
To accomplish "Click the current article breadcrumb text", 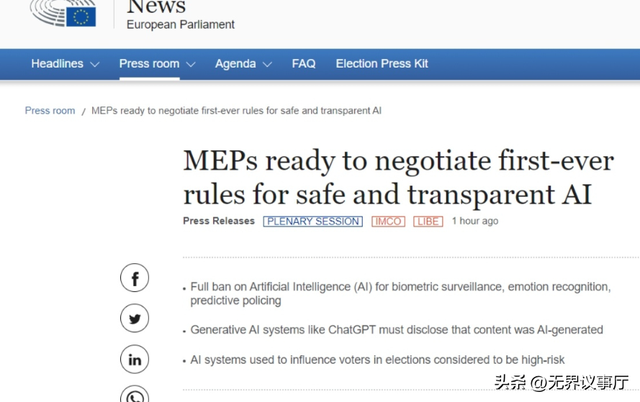I will pyautogui.click(x=236, y=111).
